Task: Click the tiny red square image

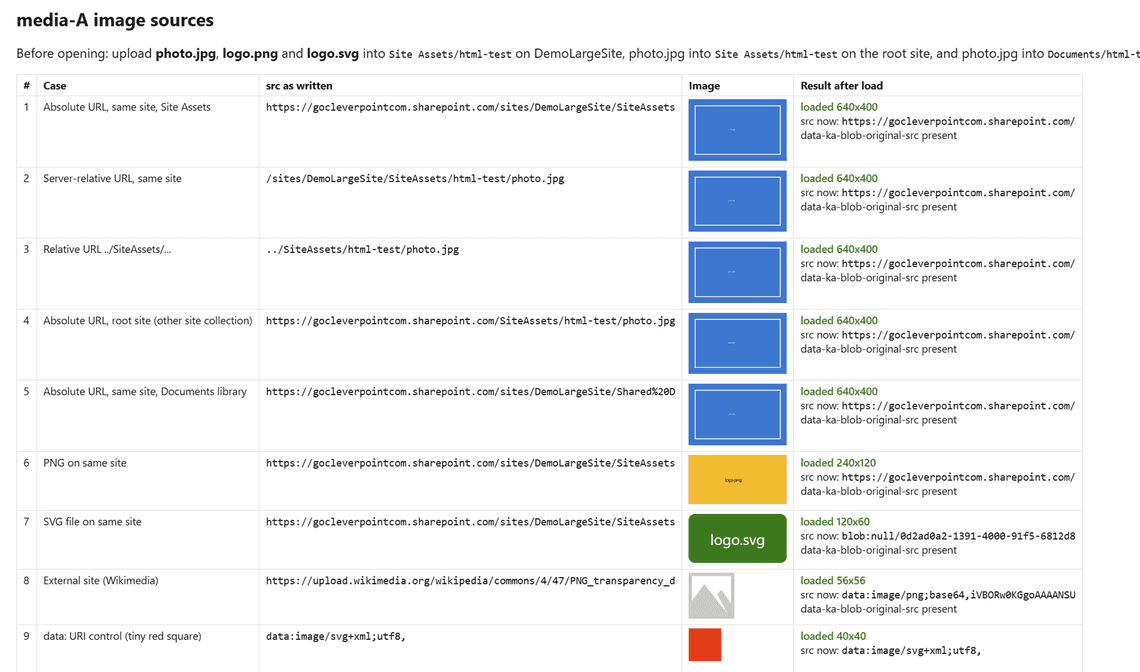Action: (x=705, y=644)
